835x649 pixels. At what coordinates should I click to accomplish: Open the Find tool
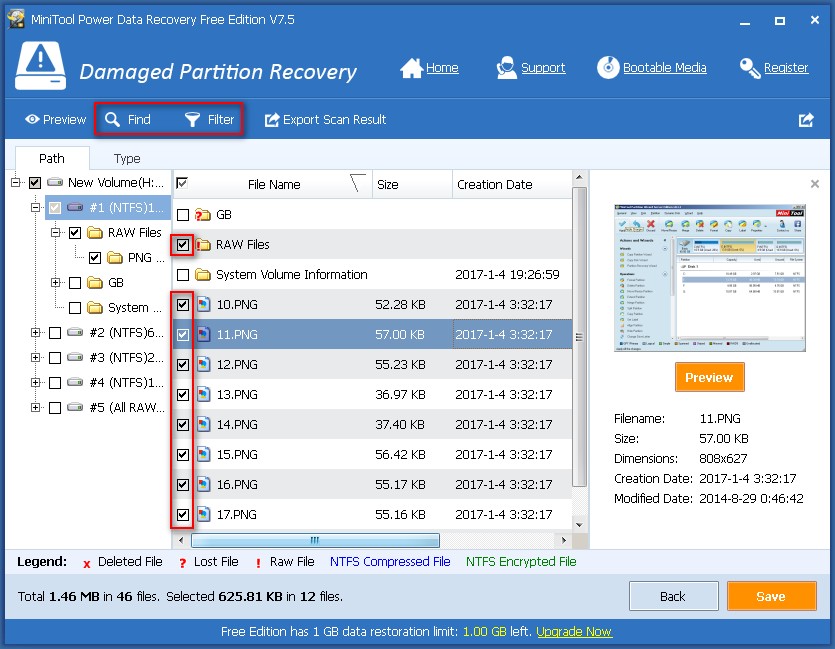coord(129,118)
